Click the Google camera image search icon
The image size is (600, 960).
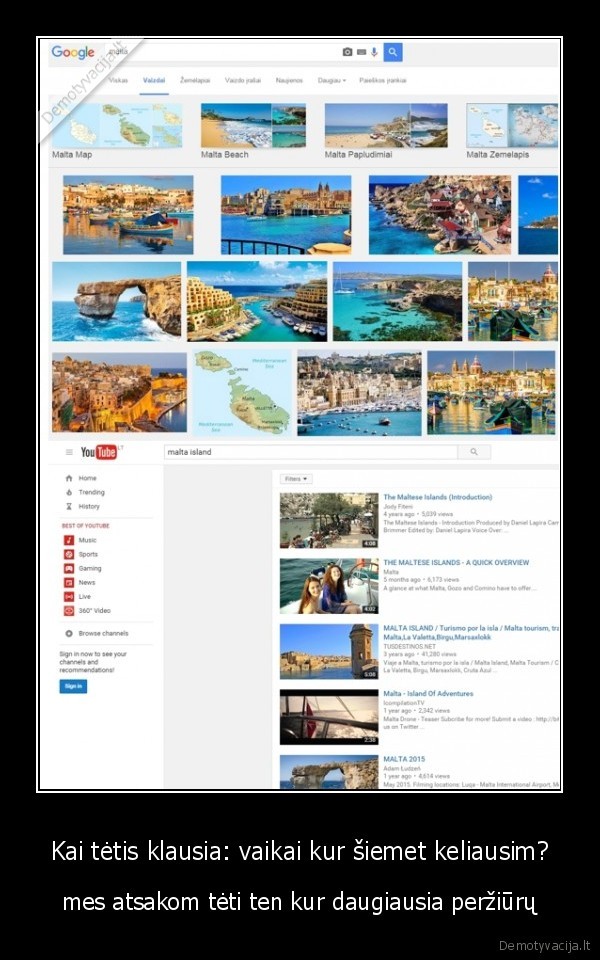[x=347, y=52]
